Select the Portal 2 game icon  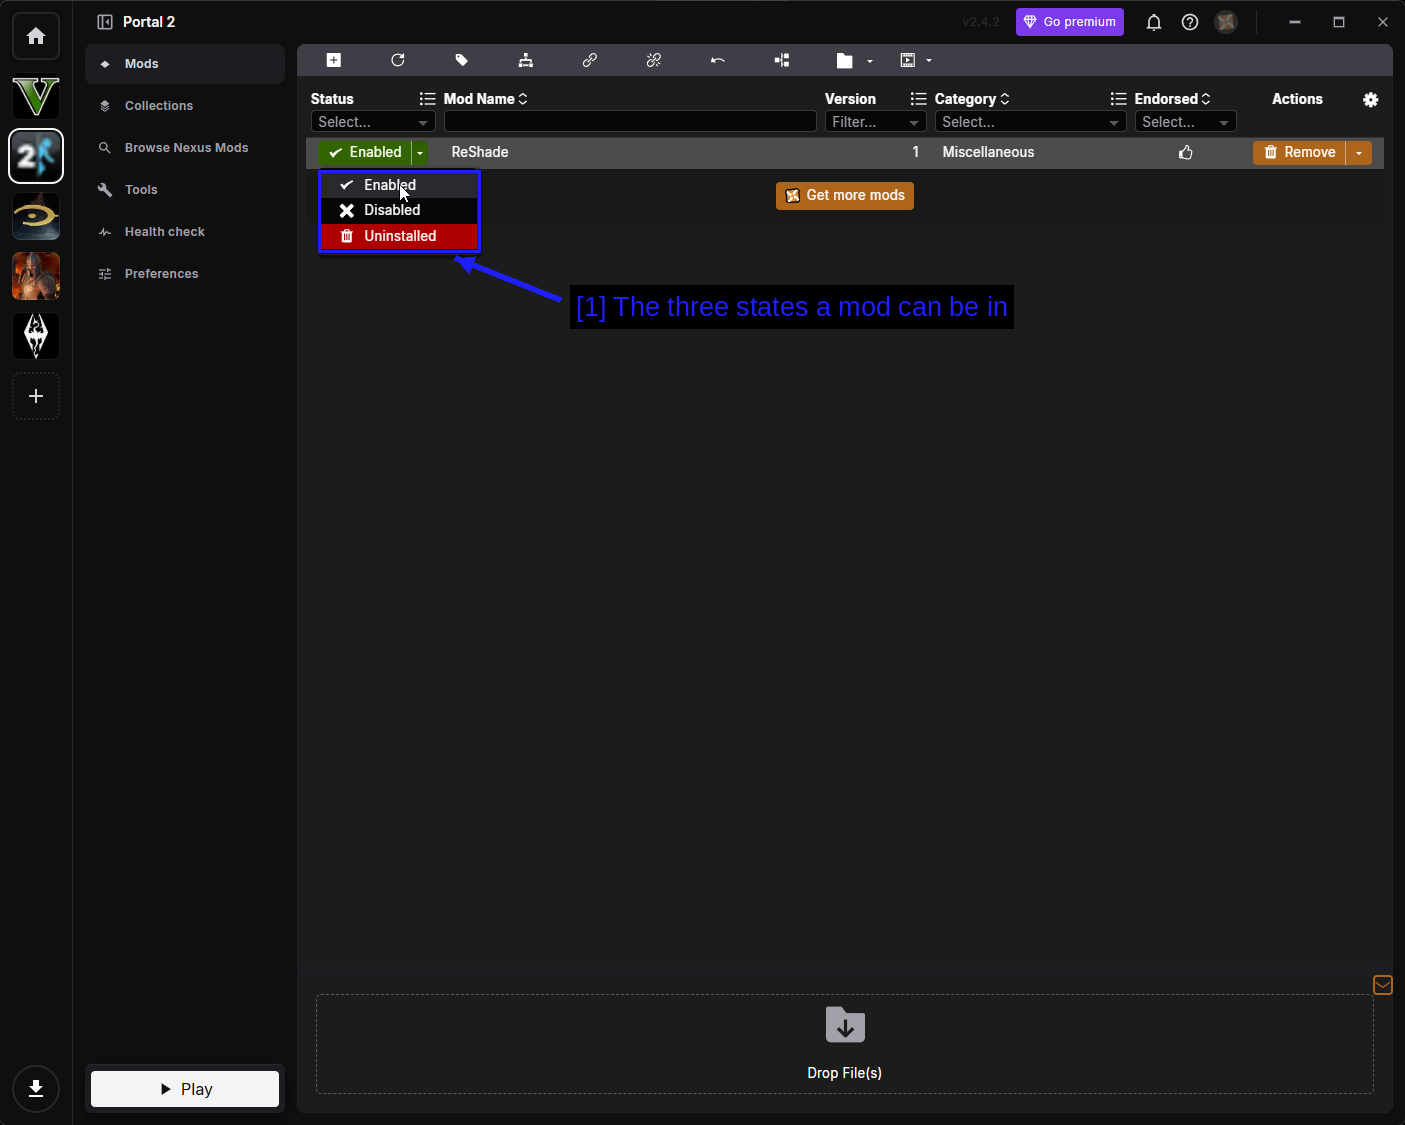36,156
